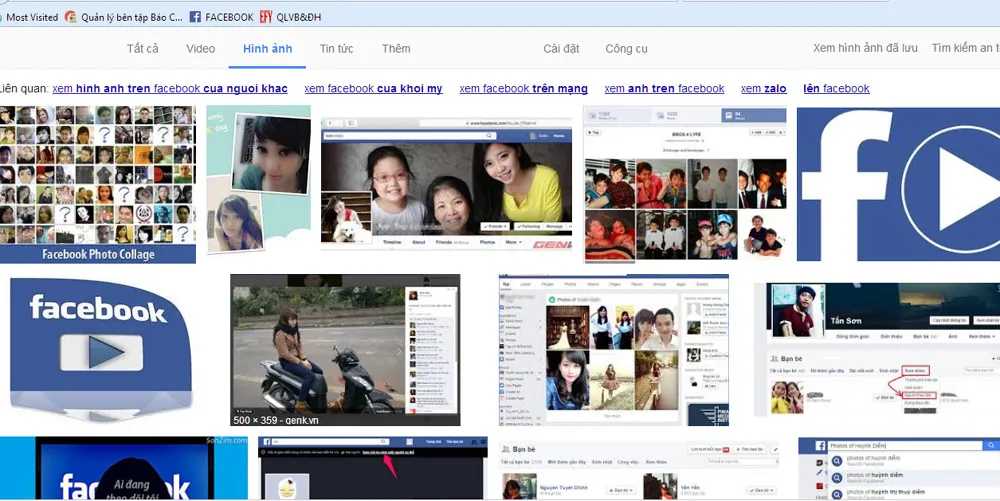Open Facebook profile cover photo with three women
Image resolution: width=1000 pixels, height=501 pixels.
coord(446,184)
